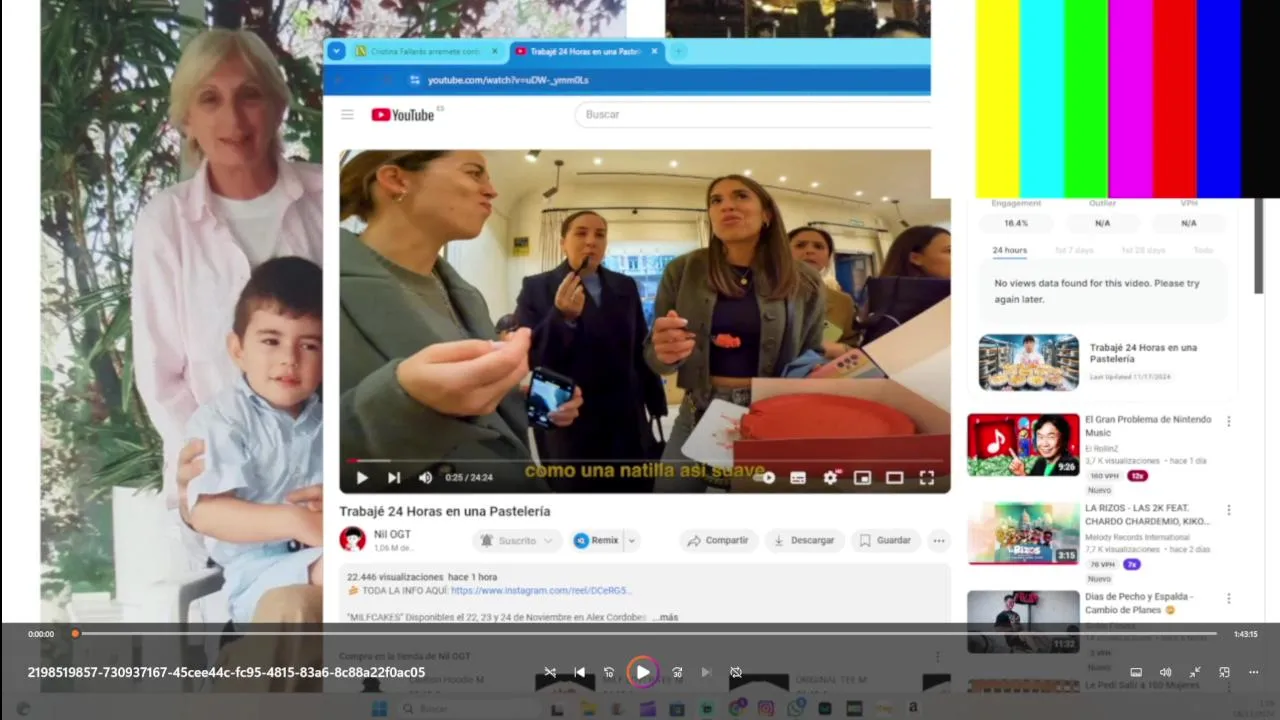This screenshot has height=720, width=1280.
Task: Toggle YouTube theater mode
Action: (894, 478)
